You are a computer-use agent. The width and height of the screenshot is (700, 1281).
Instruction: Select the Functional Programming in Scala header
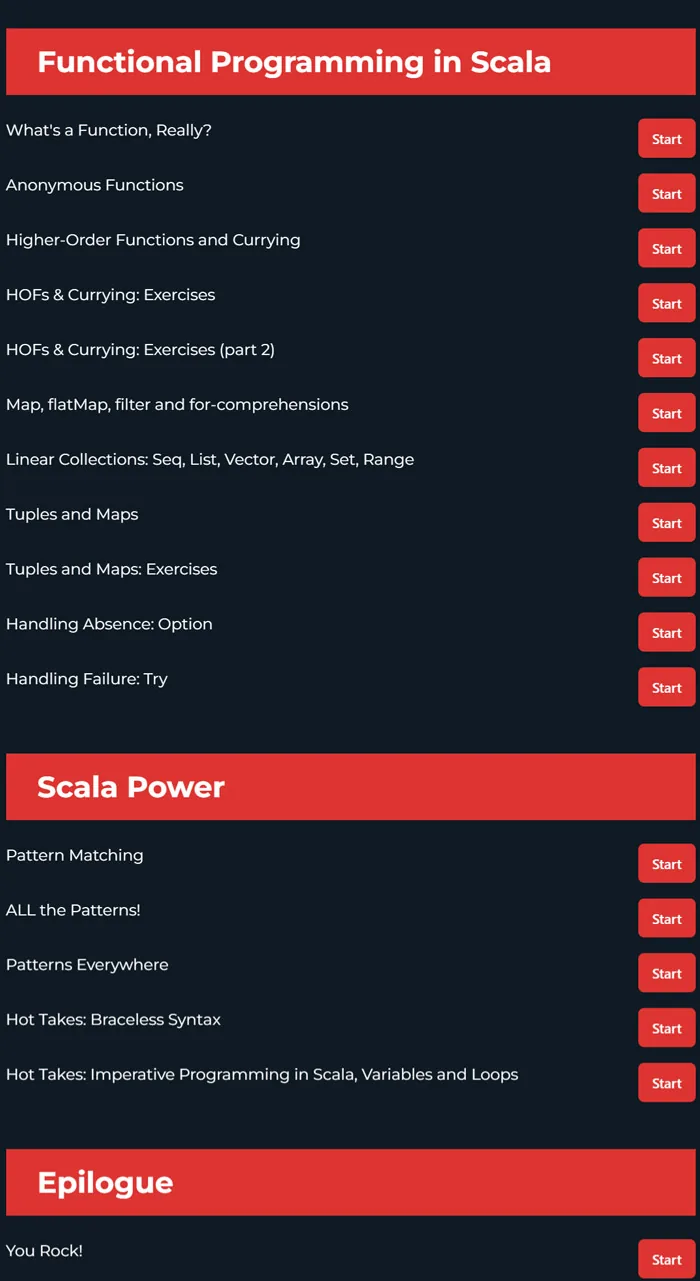[351, 62]
